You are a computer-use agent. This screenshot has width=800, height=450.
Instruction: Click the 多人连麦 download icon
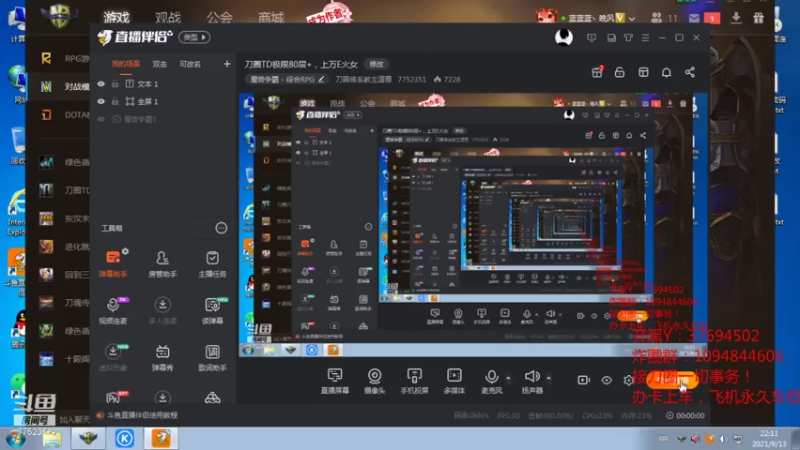click(162, 305)
